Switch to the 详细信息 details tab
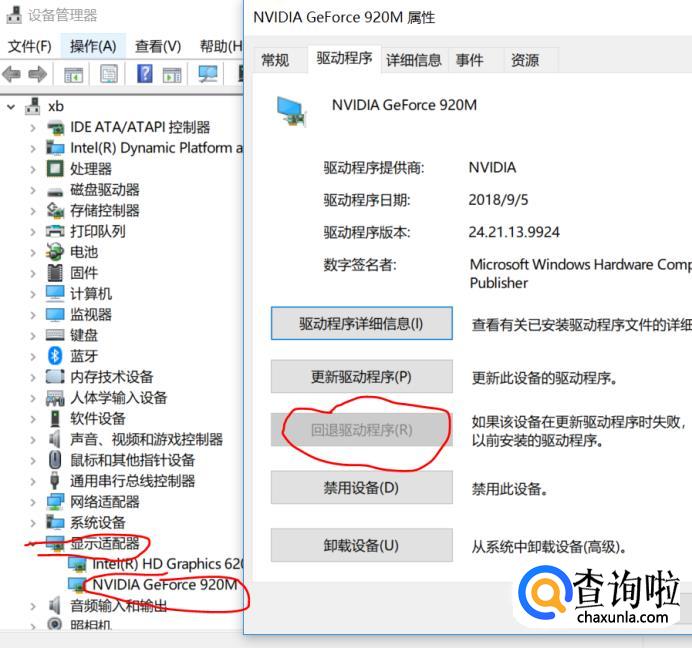 (x=414, y=60)
